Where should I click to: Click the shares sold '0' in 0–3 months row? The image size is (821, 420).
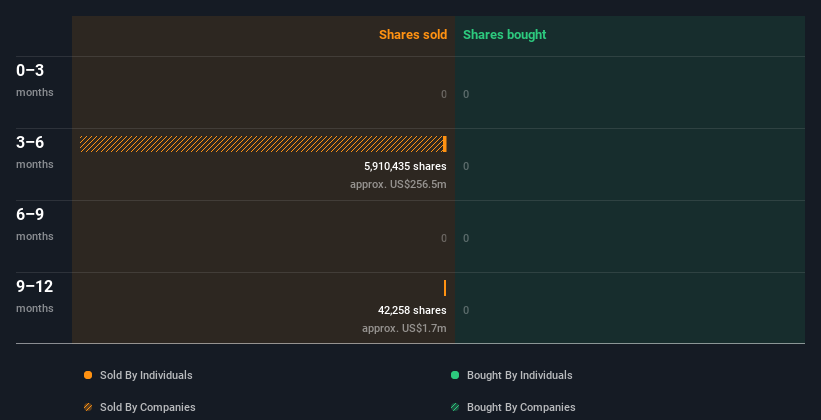pyautogui.click(x=444, y=94)
